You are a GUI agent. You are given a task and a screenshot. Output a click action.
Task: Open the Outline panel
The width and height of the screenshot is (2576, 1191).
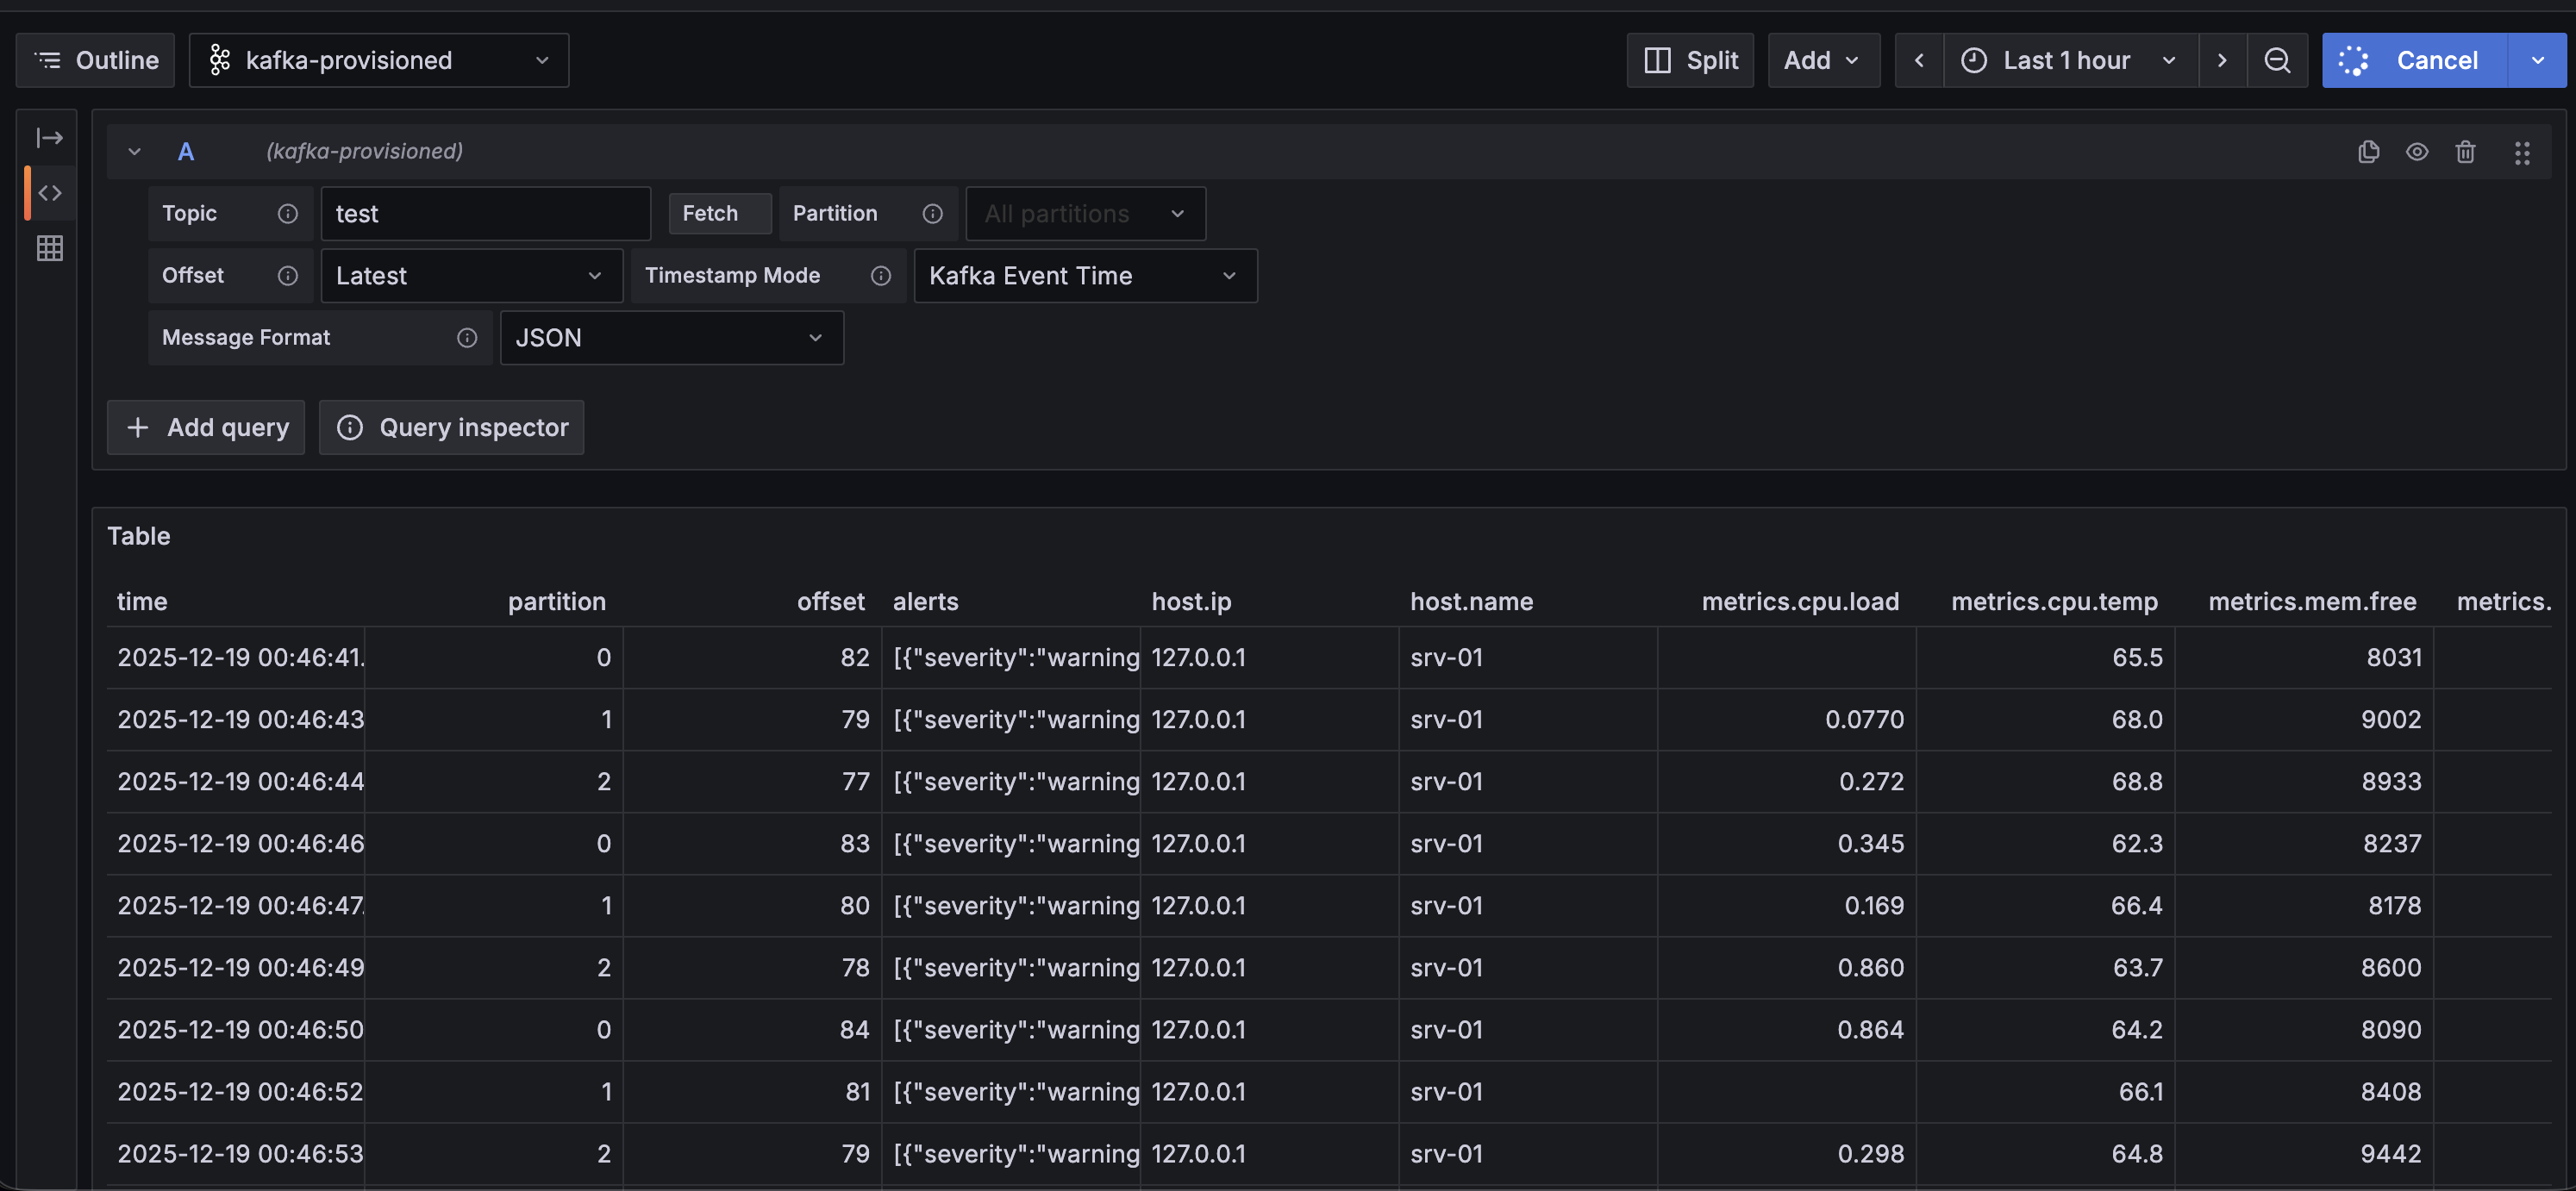[95, 60]
